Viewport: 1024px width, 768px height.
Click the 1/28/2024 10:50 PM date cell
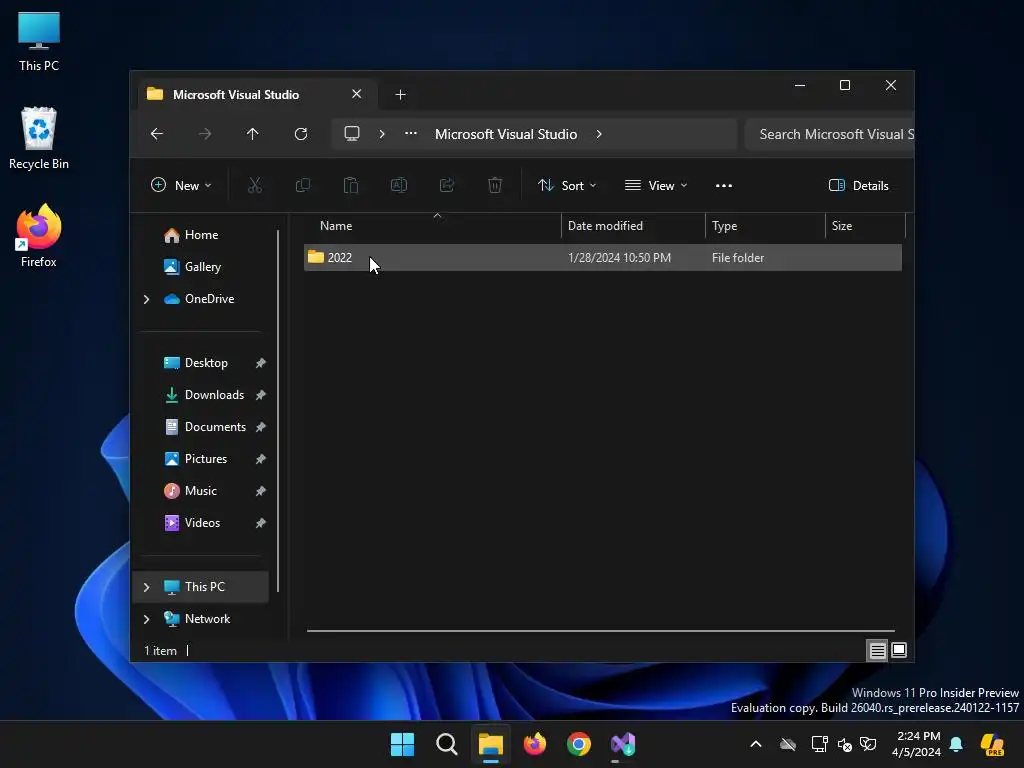[619, 258]
